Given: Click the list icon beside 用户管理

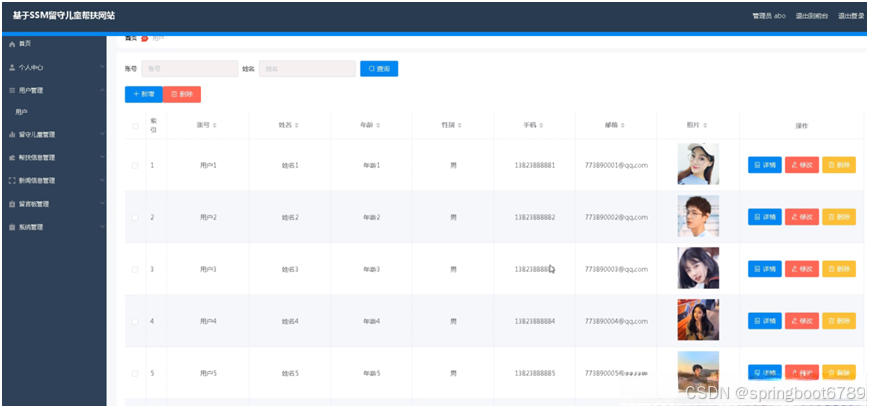Looking at the screenshot, I should pos(12,90).
